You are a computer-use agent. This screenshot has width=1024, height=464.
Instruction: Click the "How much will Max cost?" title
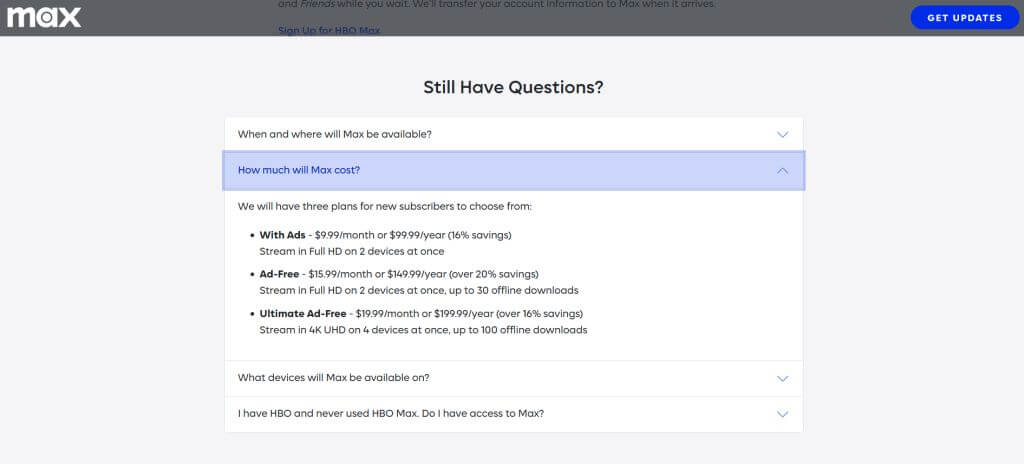pos(299,170)
